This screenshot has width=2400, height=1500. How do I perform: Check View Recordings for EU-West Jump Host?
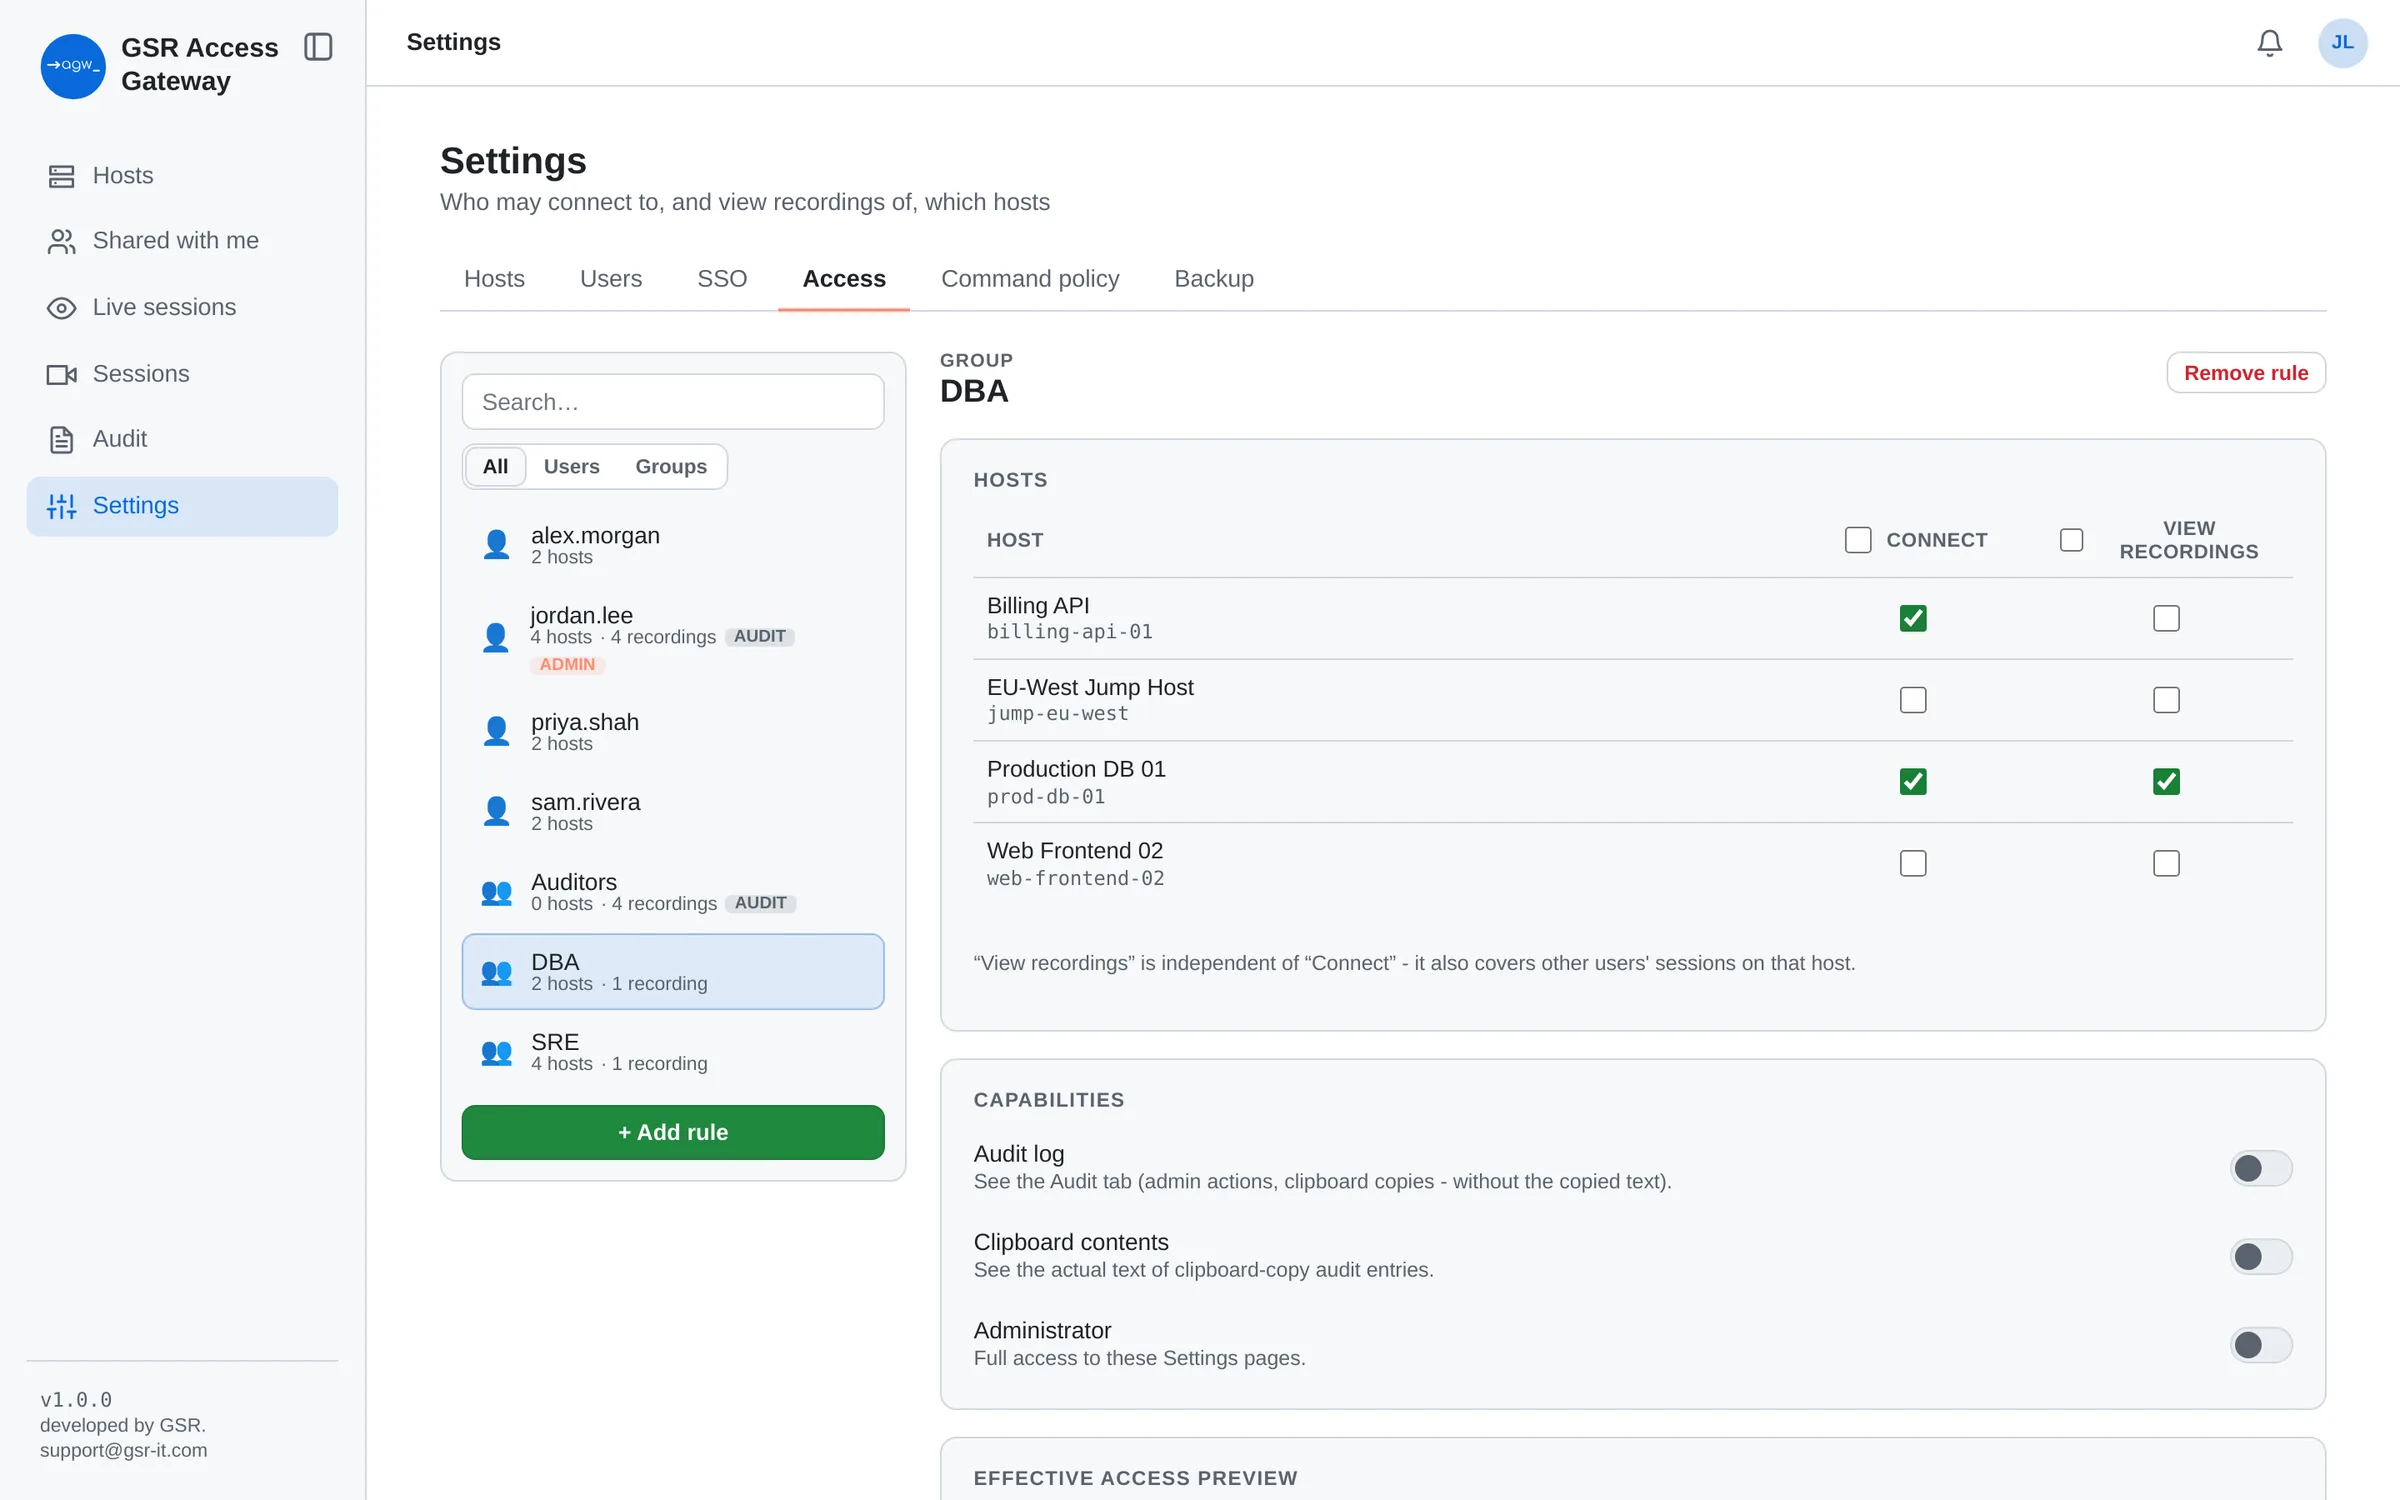coord(2166,700)
